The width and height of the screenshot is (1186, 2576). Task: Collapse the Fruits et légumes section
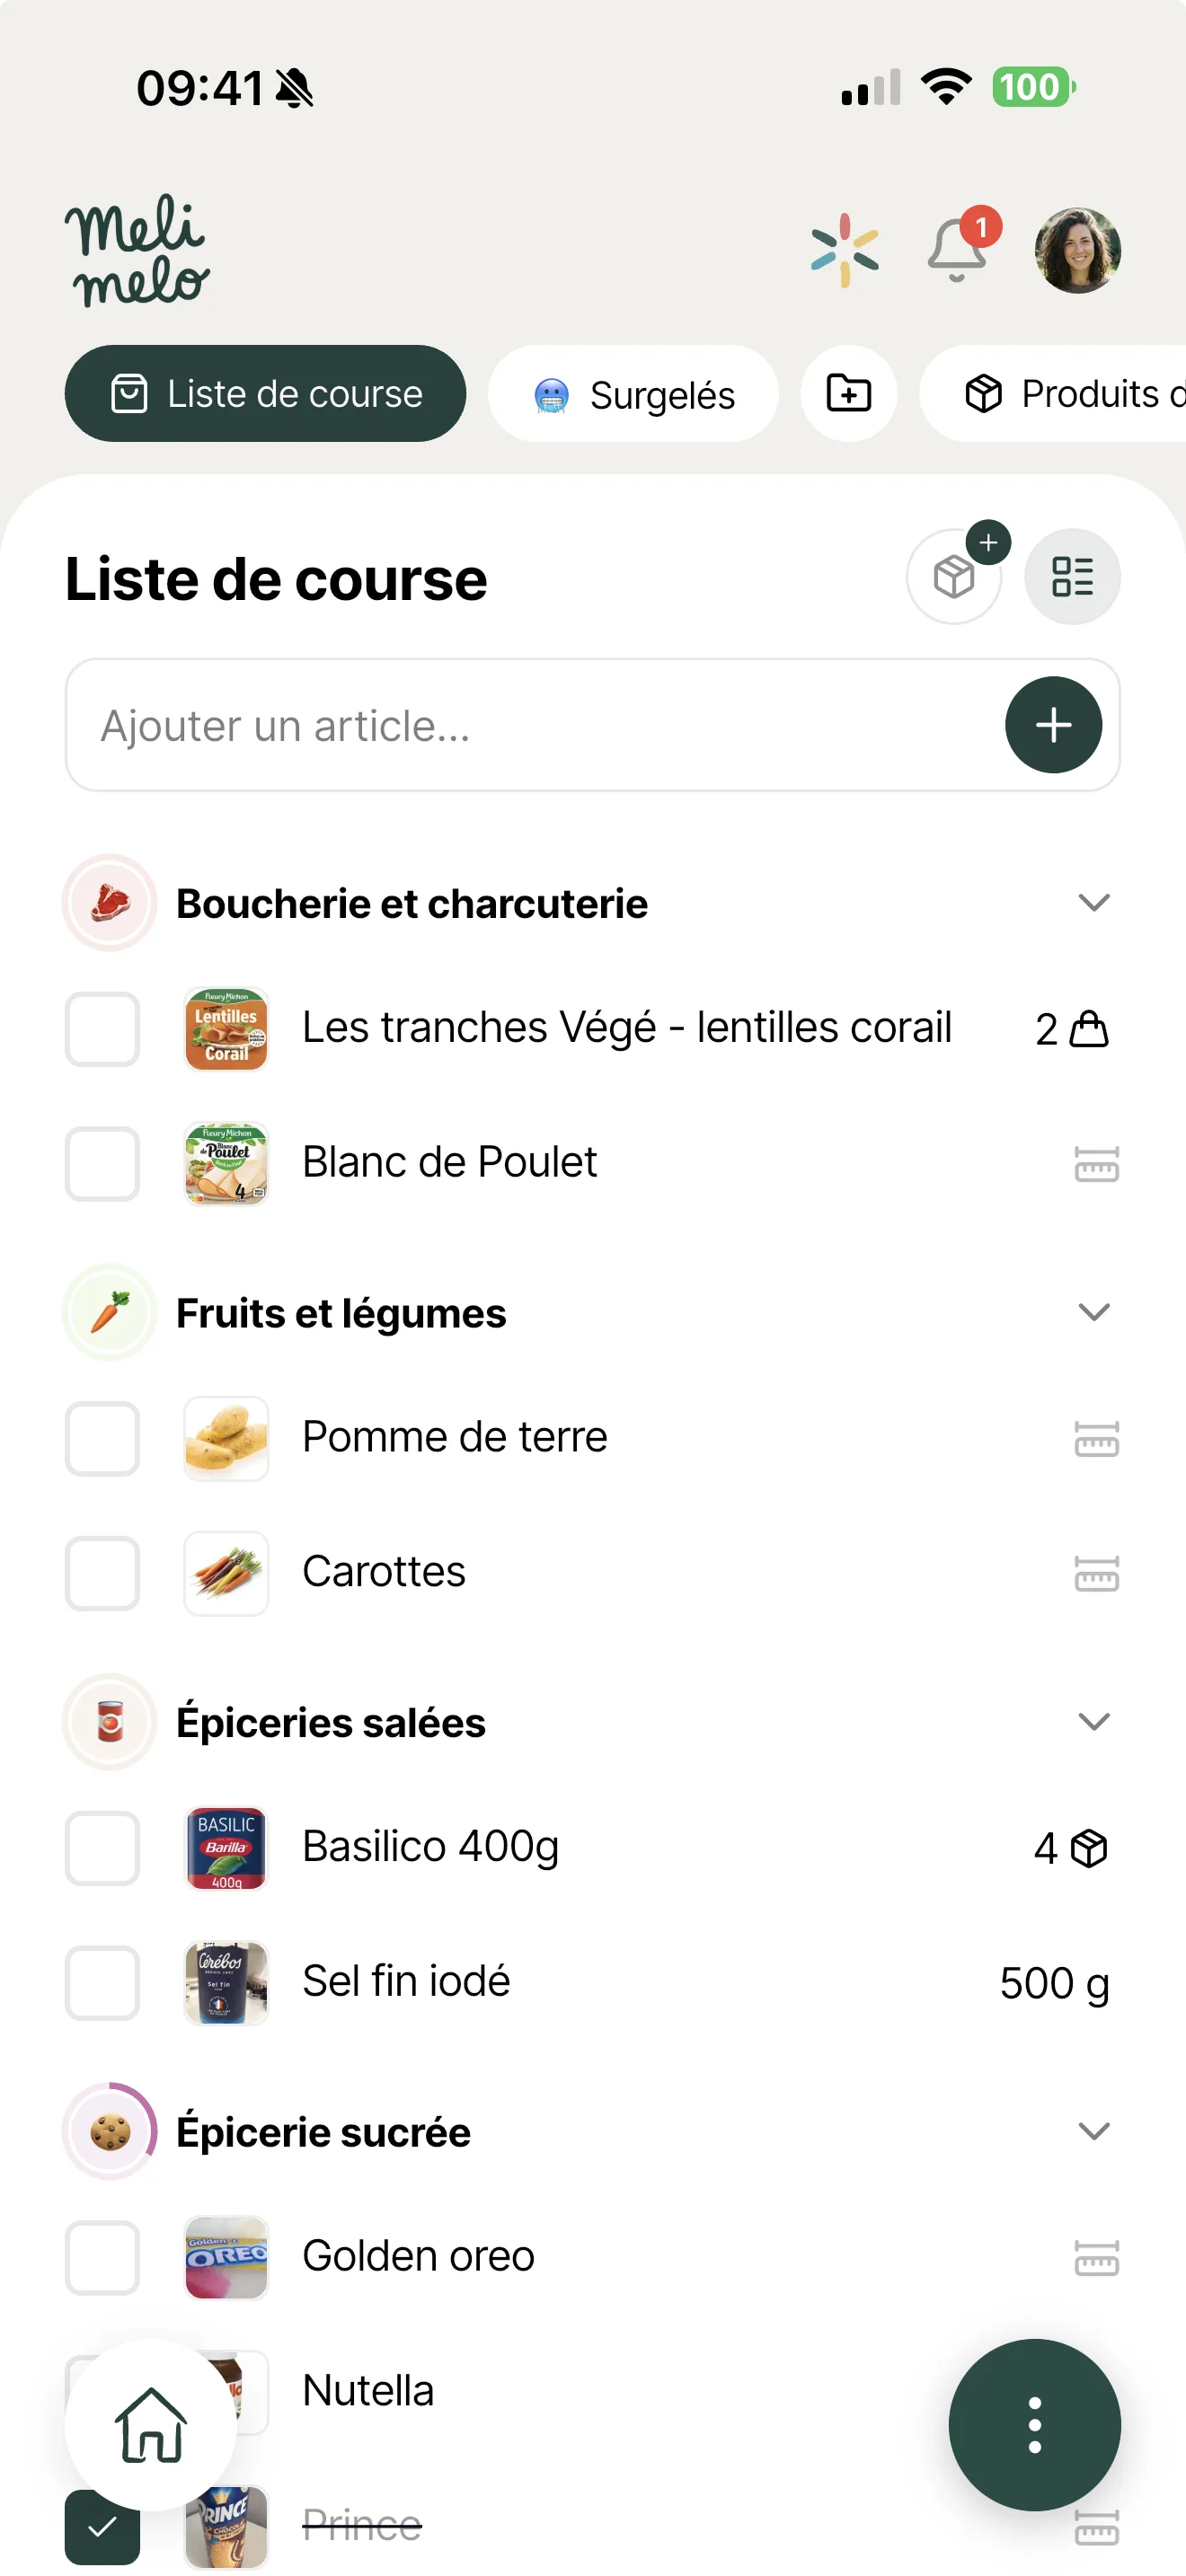point(1094,1312)
